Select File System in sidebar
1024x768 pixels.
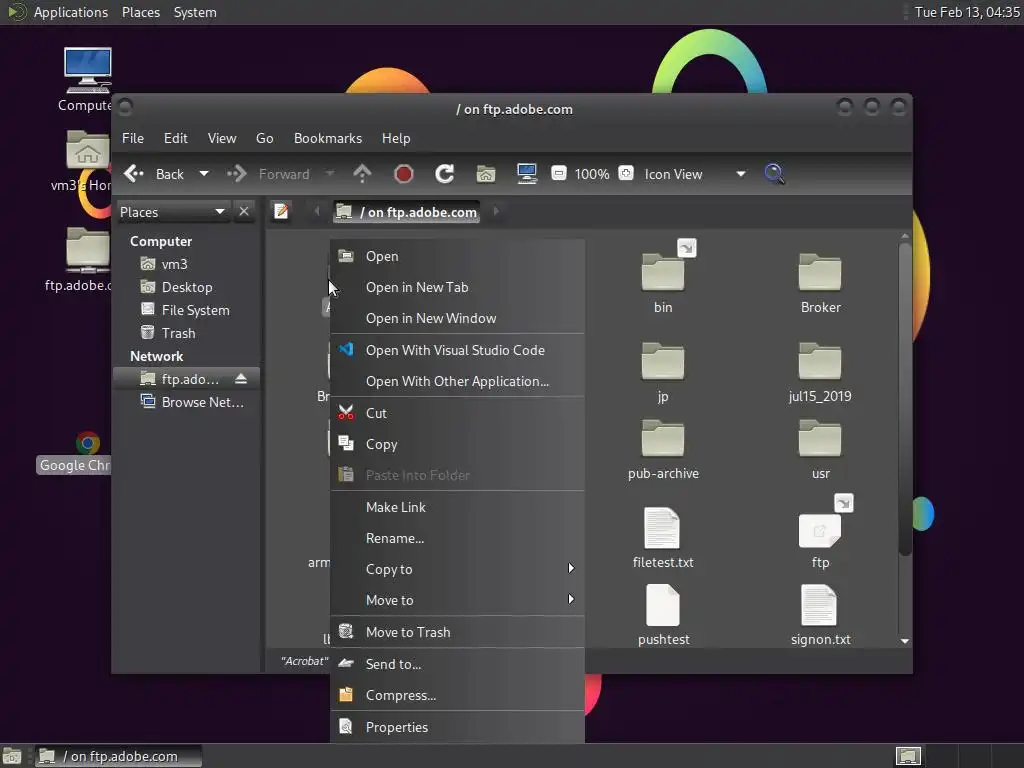(x=186, y=310)
